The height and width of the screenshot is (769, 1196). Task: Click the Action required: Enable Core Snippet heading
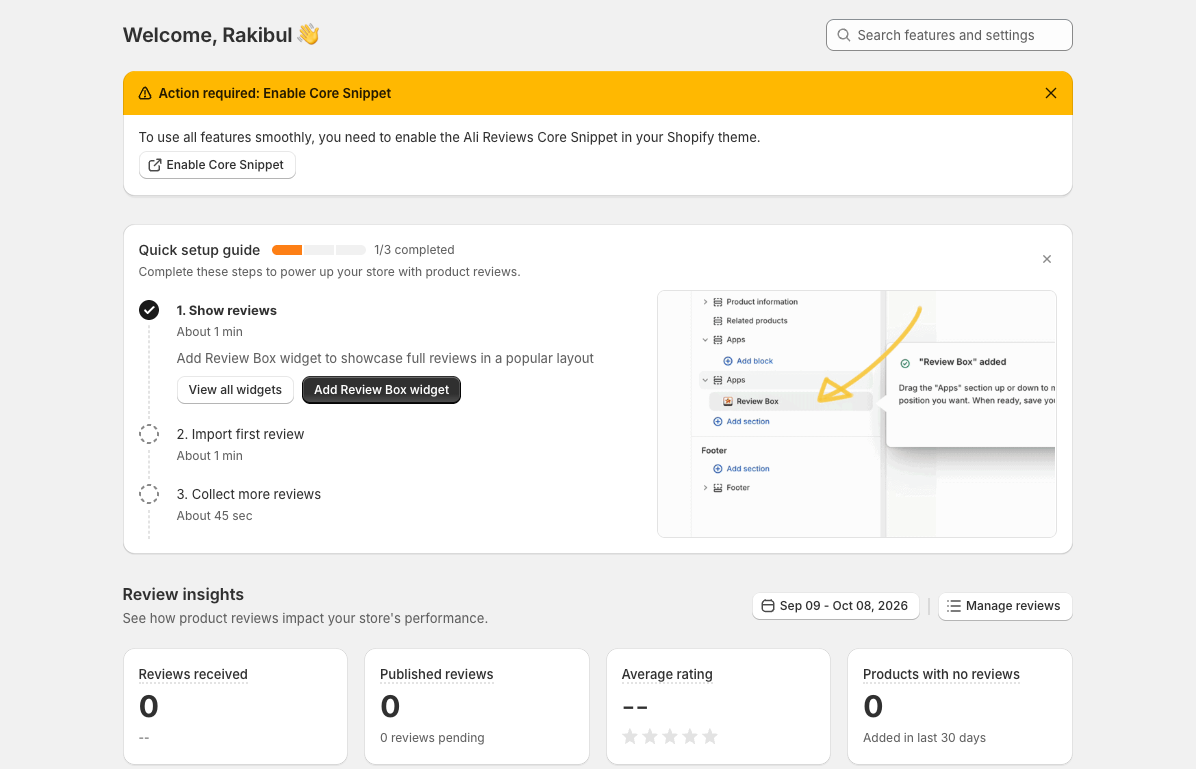coord(275,93)
